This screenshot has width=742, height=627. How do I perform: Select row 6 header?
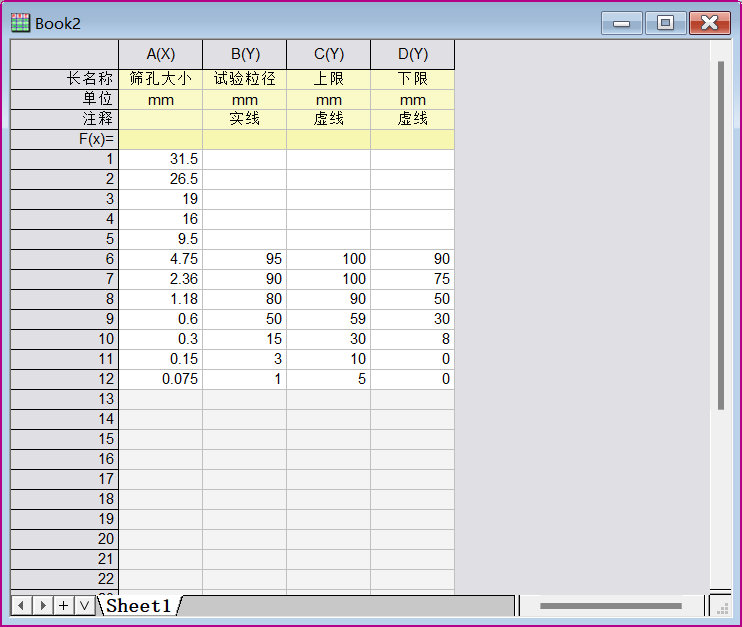[x=64, y=259]
